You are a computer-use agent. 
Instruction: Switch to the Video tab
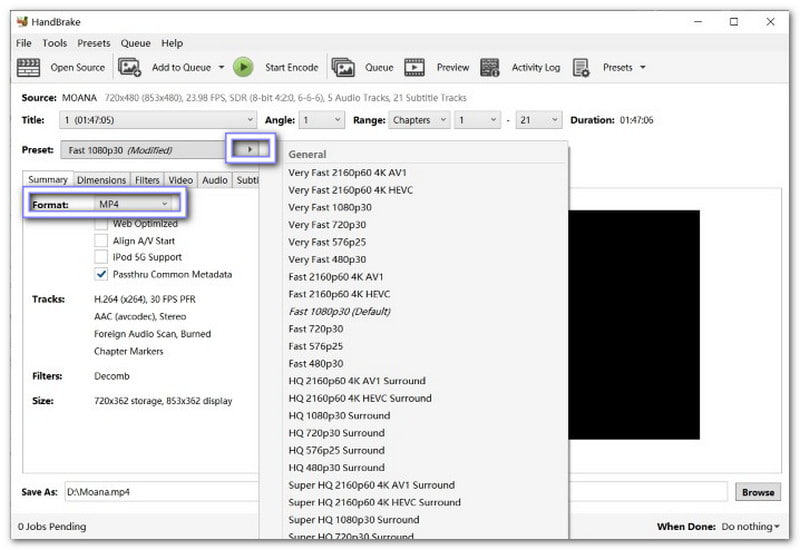pyautogui.click(x=181, y=180)
